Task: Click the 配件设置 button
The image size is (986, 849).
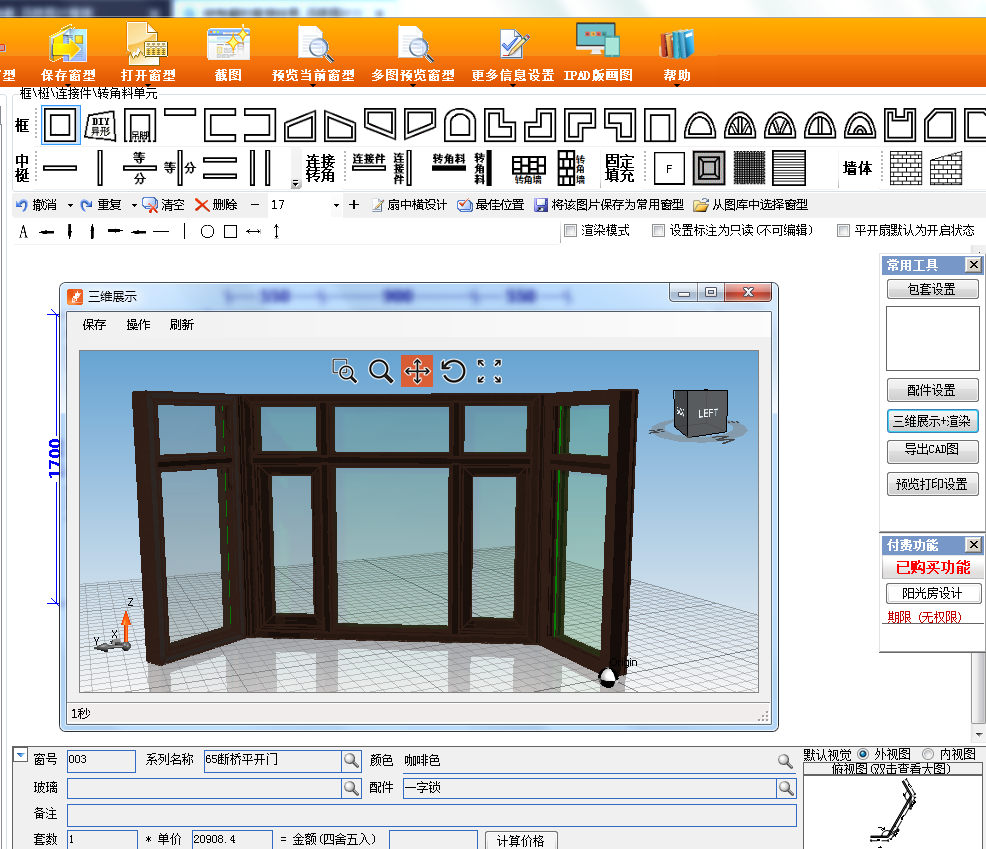Action: click(x=932, y=391)
